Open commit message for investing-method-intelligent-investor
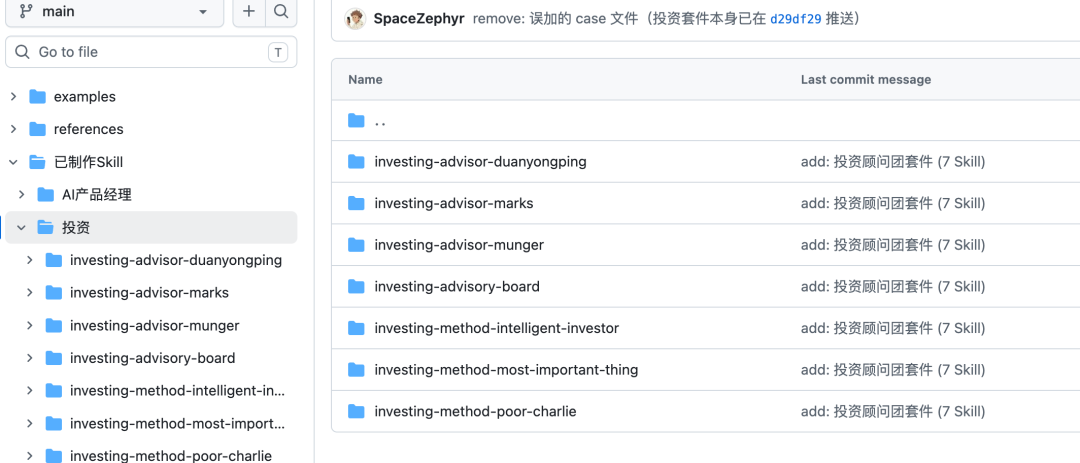1080x463 pixels. click(893, 328)
